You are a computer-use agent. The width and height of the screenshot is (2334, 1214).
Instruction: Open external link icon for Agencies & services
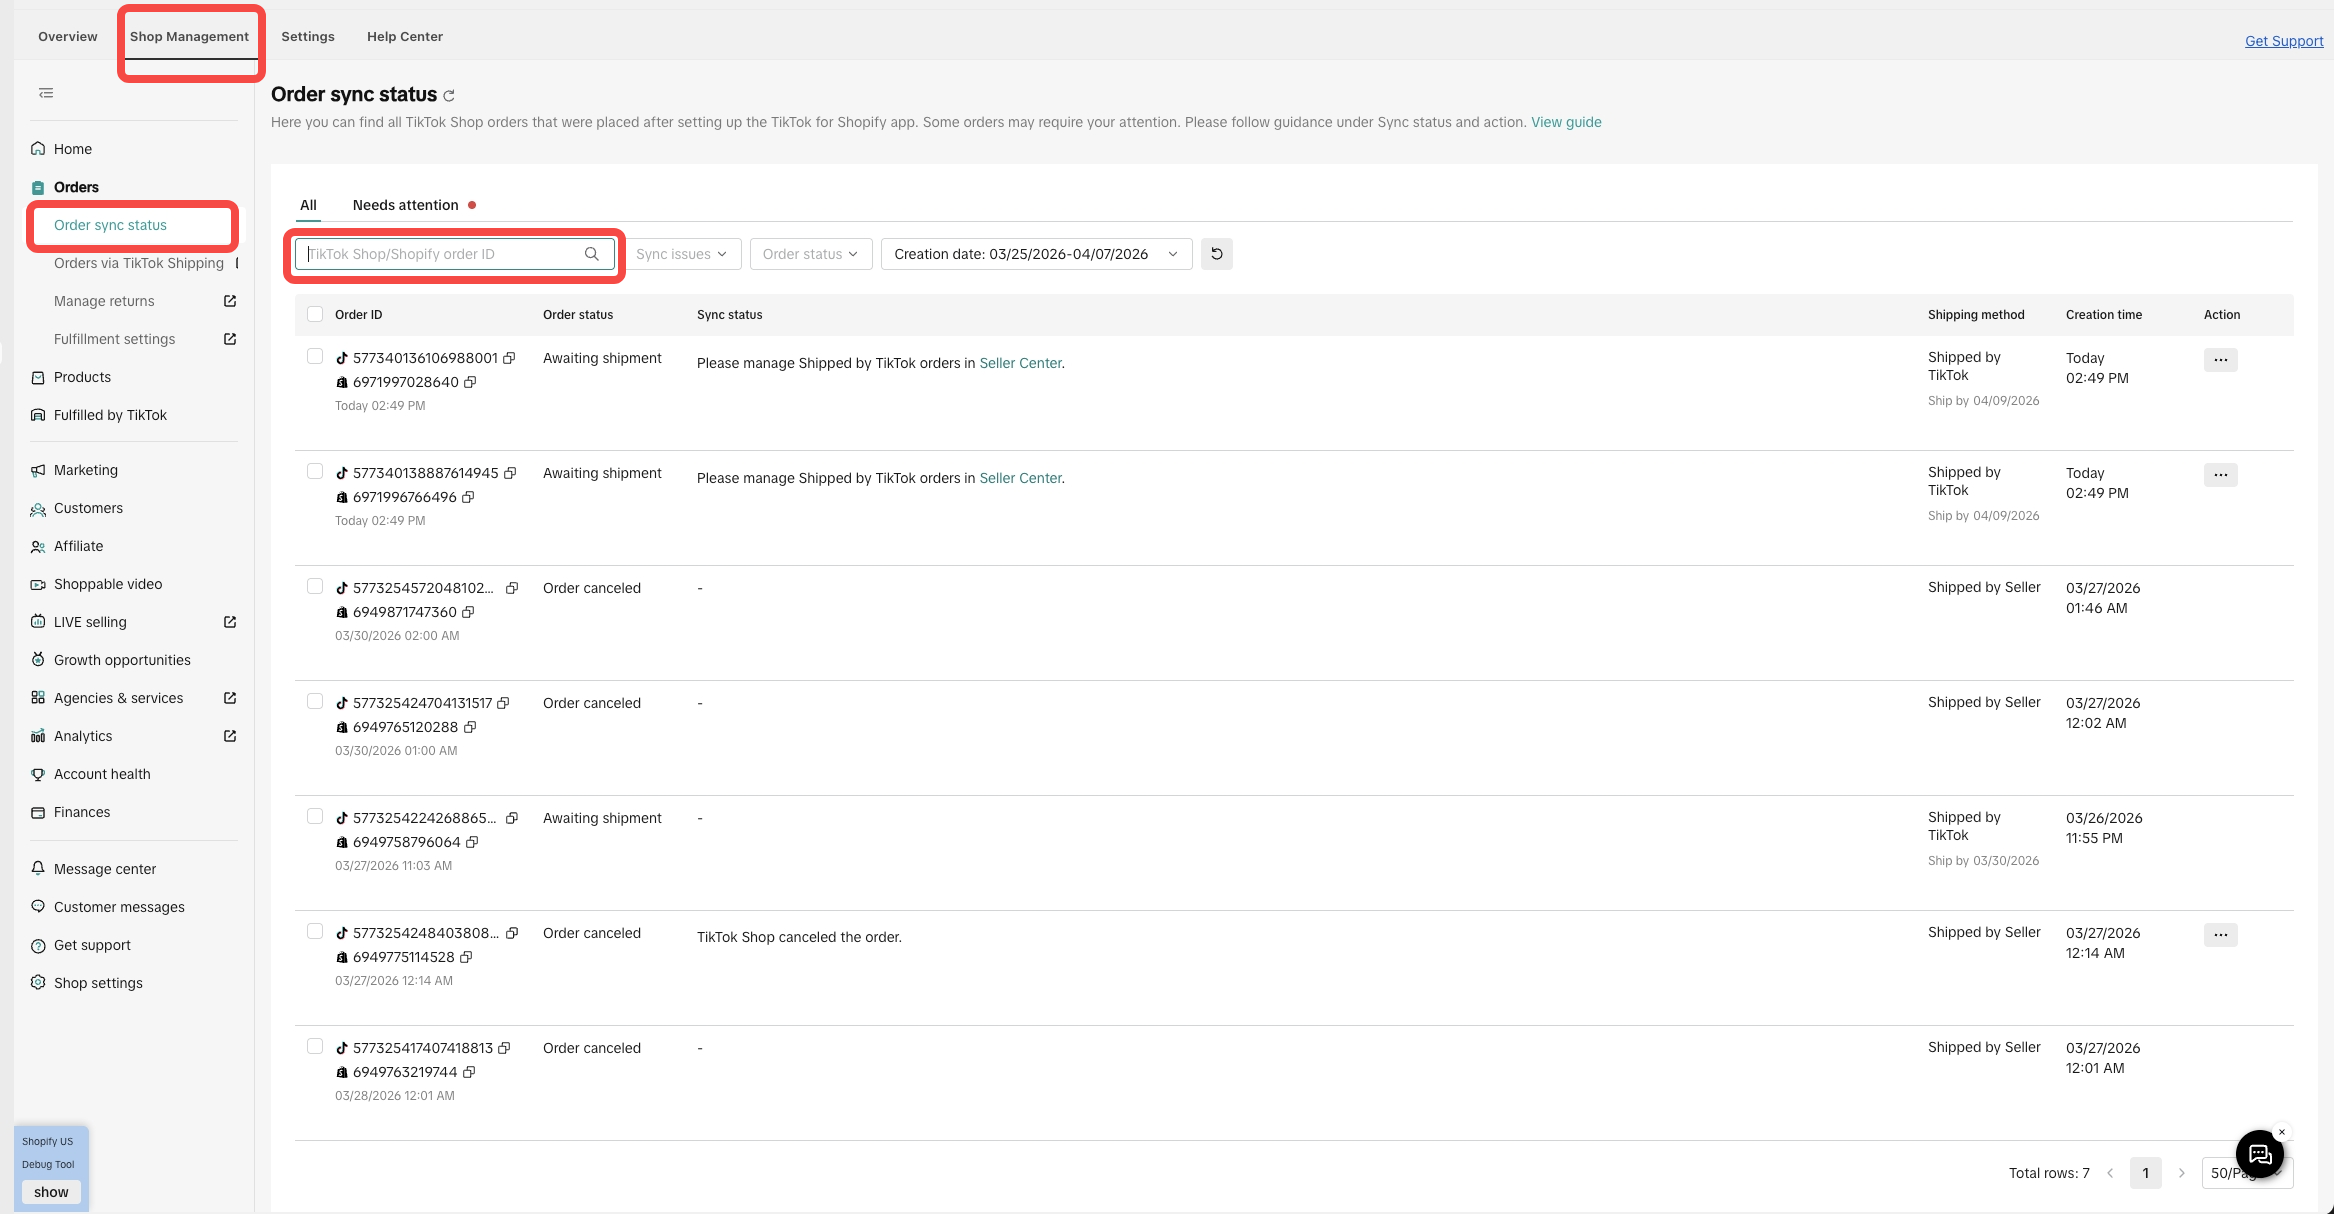click(x=230, y=698)
